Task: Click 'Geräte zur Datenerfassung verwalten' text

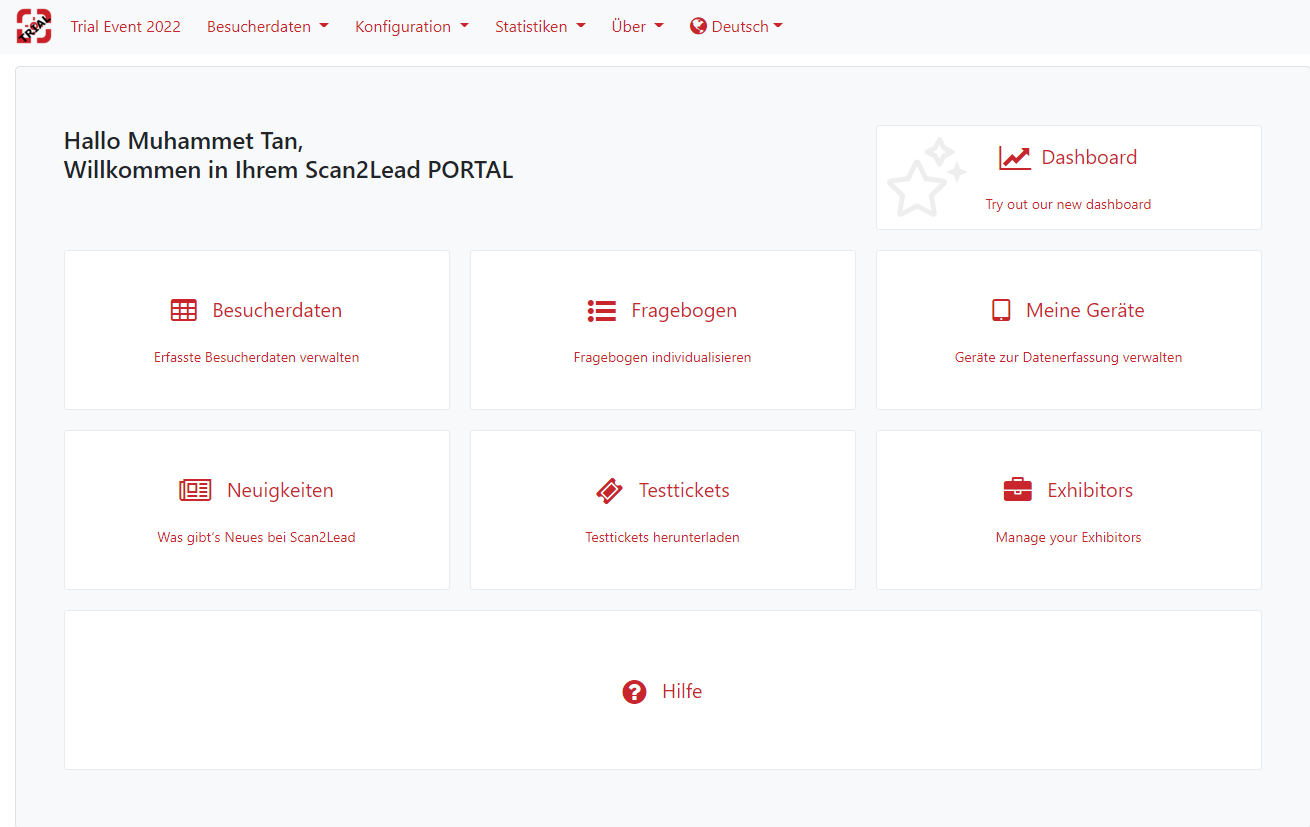Action: [1068, 357]
